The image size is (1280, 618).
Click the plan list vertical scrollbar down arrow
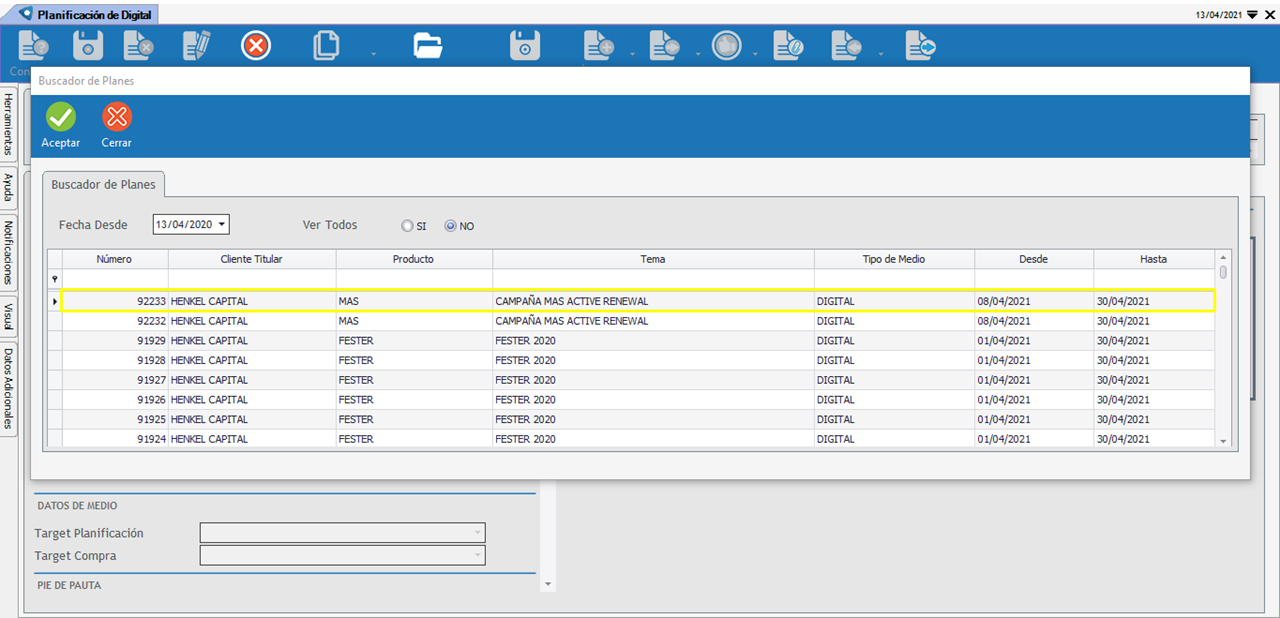(1223, 440)
